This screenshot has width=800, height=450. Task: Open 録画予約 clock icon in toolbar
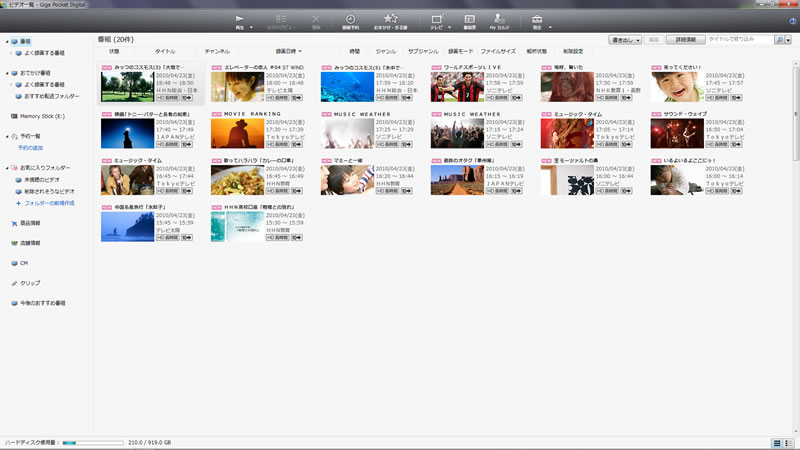point(350,20)
